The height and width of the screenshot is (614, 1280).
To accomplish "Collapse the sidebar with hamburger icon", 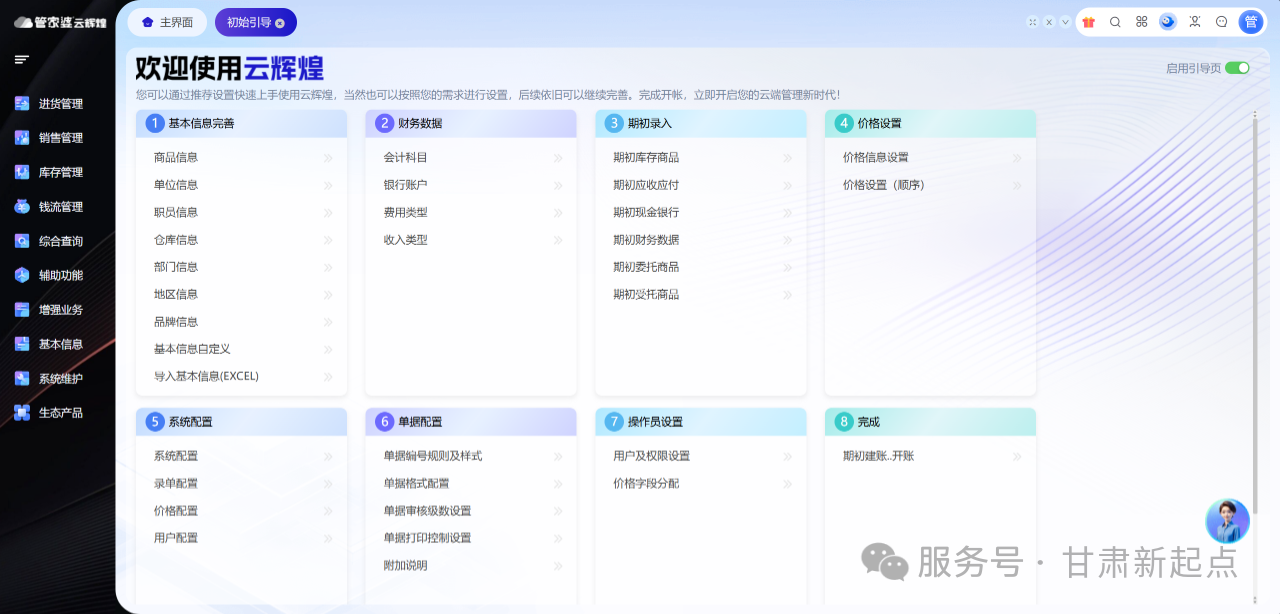I will 22,60.
